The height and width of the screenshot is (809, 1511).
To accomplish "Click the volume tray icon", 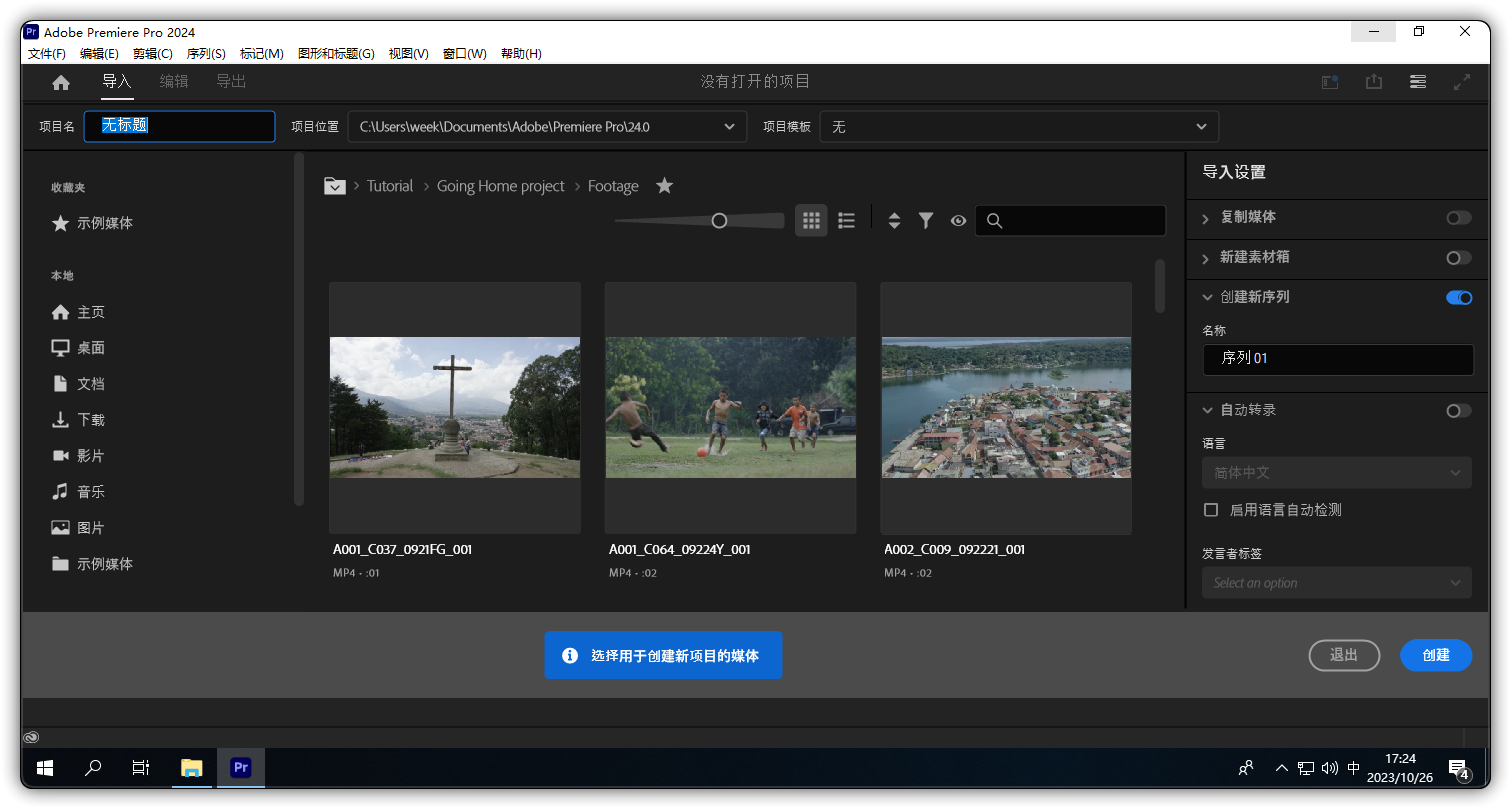I will pos(1329,768).
